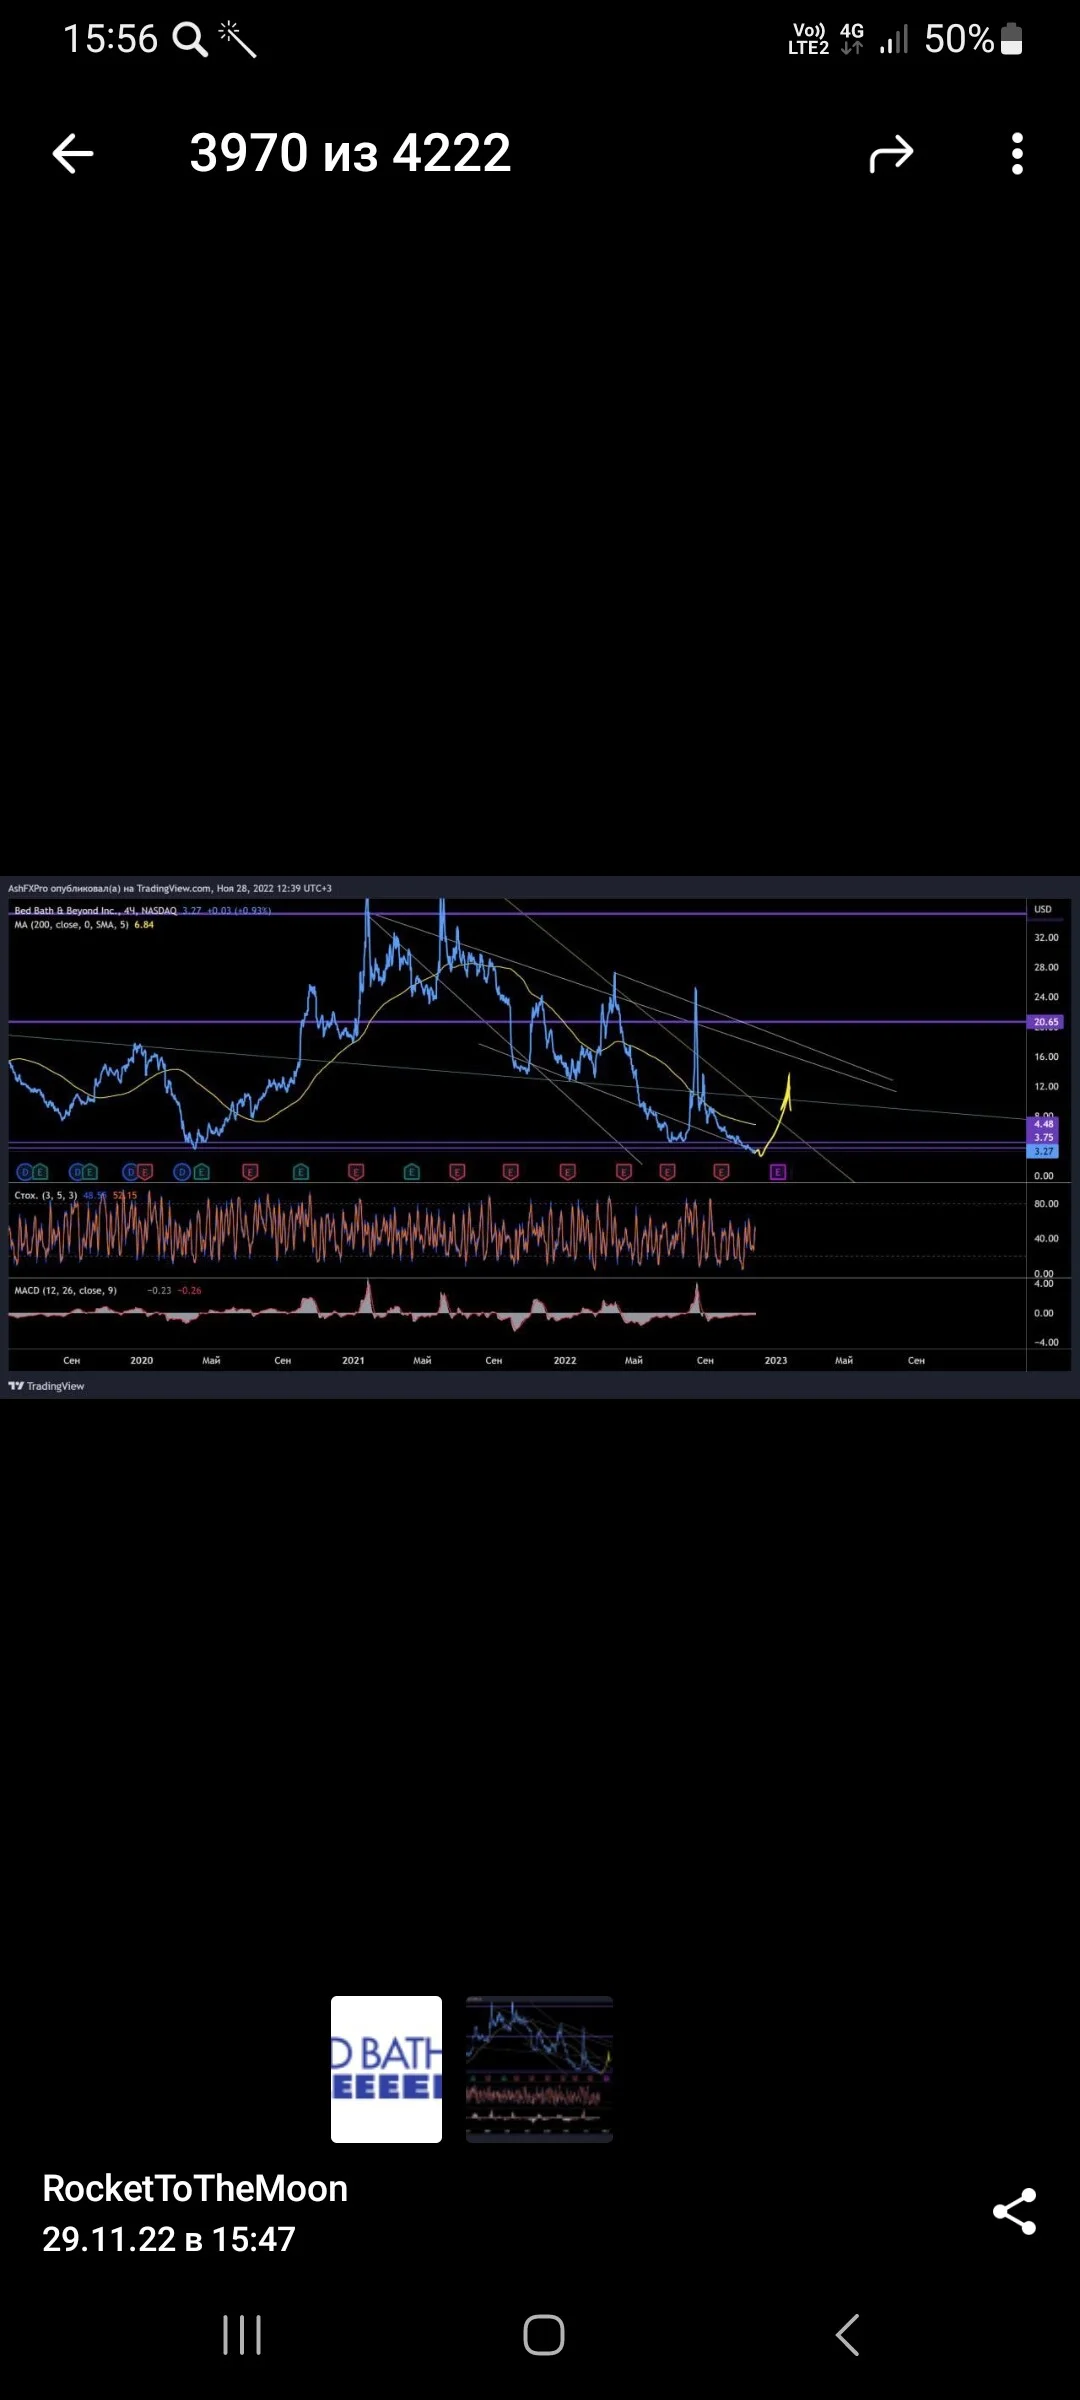Tap the share icon beside the post date
Viewport: 1080px width, 2400px height.
1014,2211
